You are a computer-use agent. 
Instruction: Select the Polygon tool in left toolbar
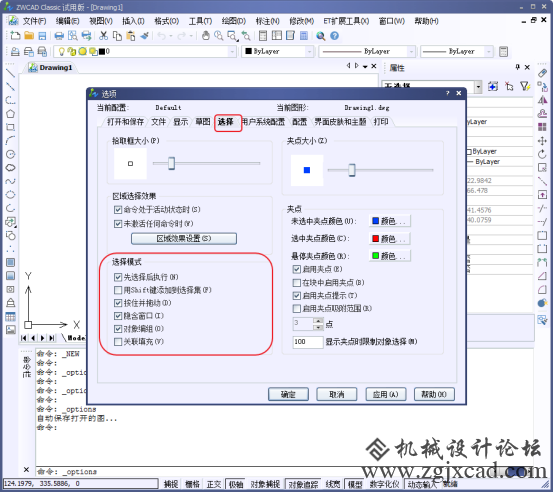10,114
